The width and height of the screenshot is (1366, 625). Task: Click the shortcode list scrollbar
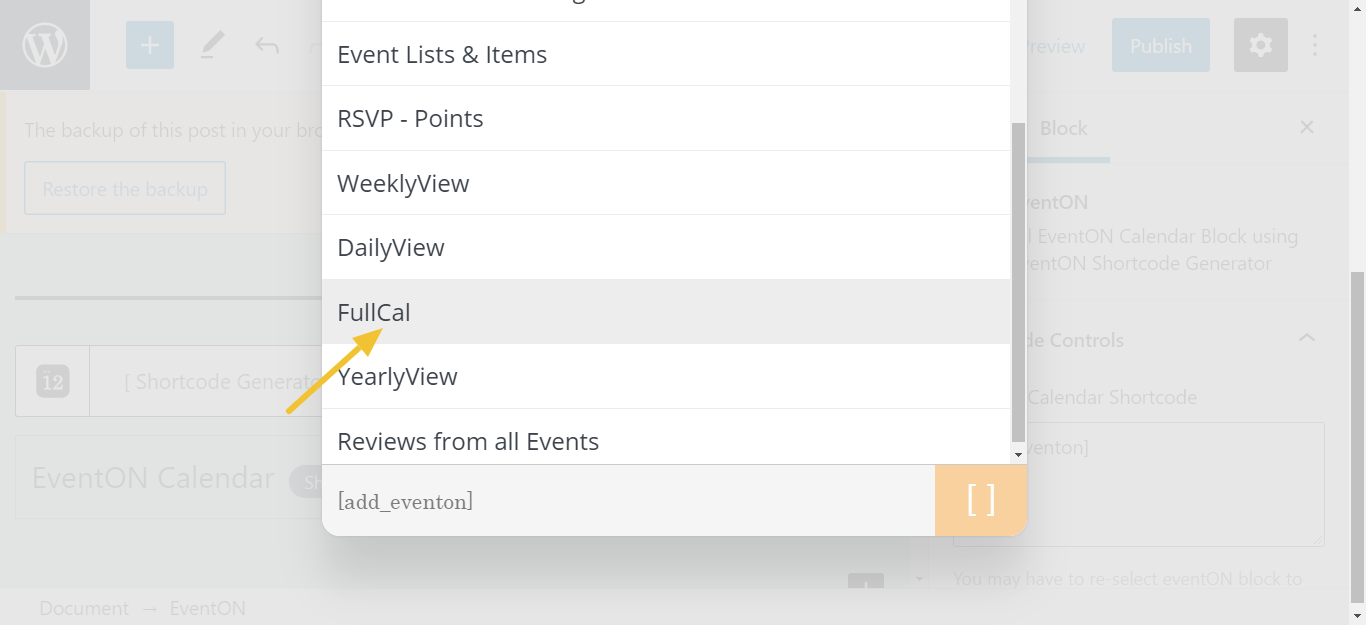[1019, 282]
